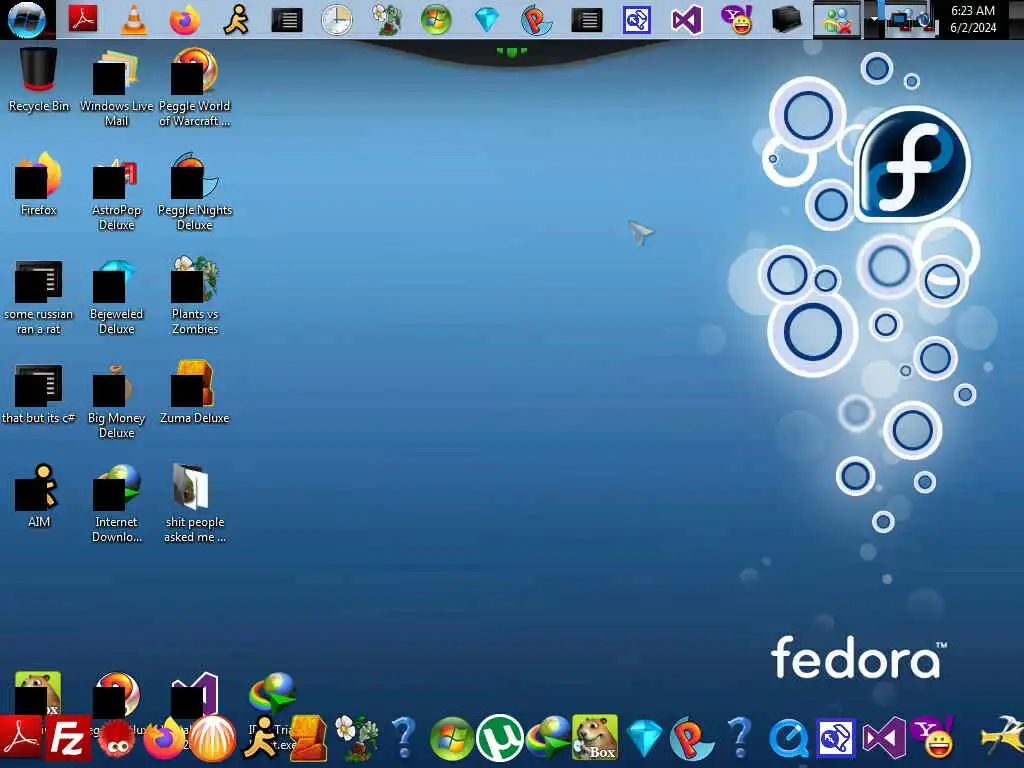1024x768 pixels.
Task: Launch Internet Download Manager from the bottom dock
Action: click(x=547, y=739)
